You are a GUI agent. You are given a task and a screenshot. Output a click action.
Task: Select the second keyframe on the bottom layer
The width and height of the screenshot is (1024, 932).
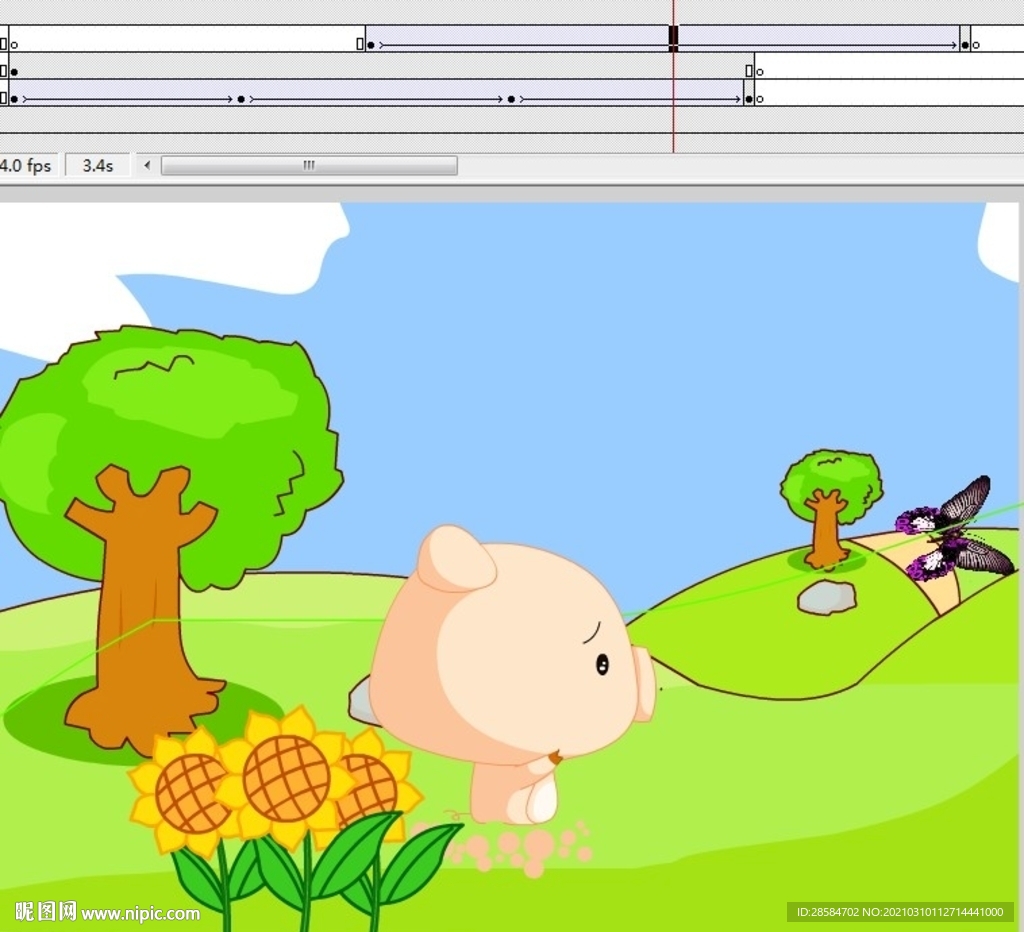point(241,99)
